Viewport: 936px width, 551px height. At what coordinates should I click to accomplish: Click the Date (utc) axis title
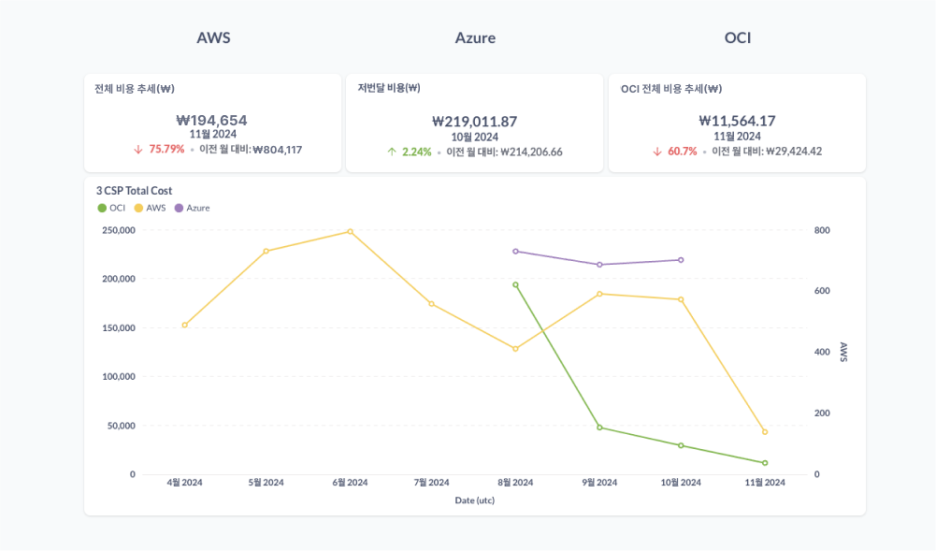[x=475, y=501]
